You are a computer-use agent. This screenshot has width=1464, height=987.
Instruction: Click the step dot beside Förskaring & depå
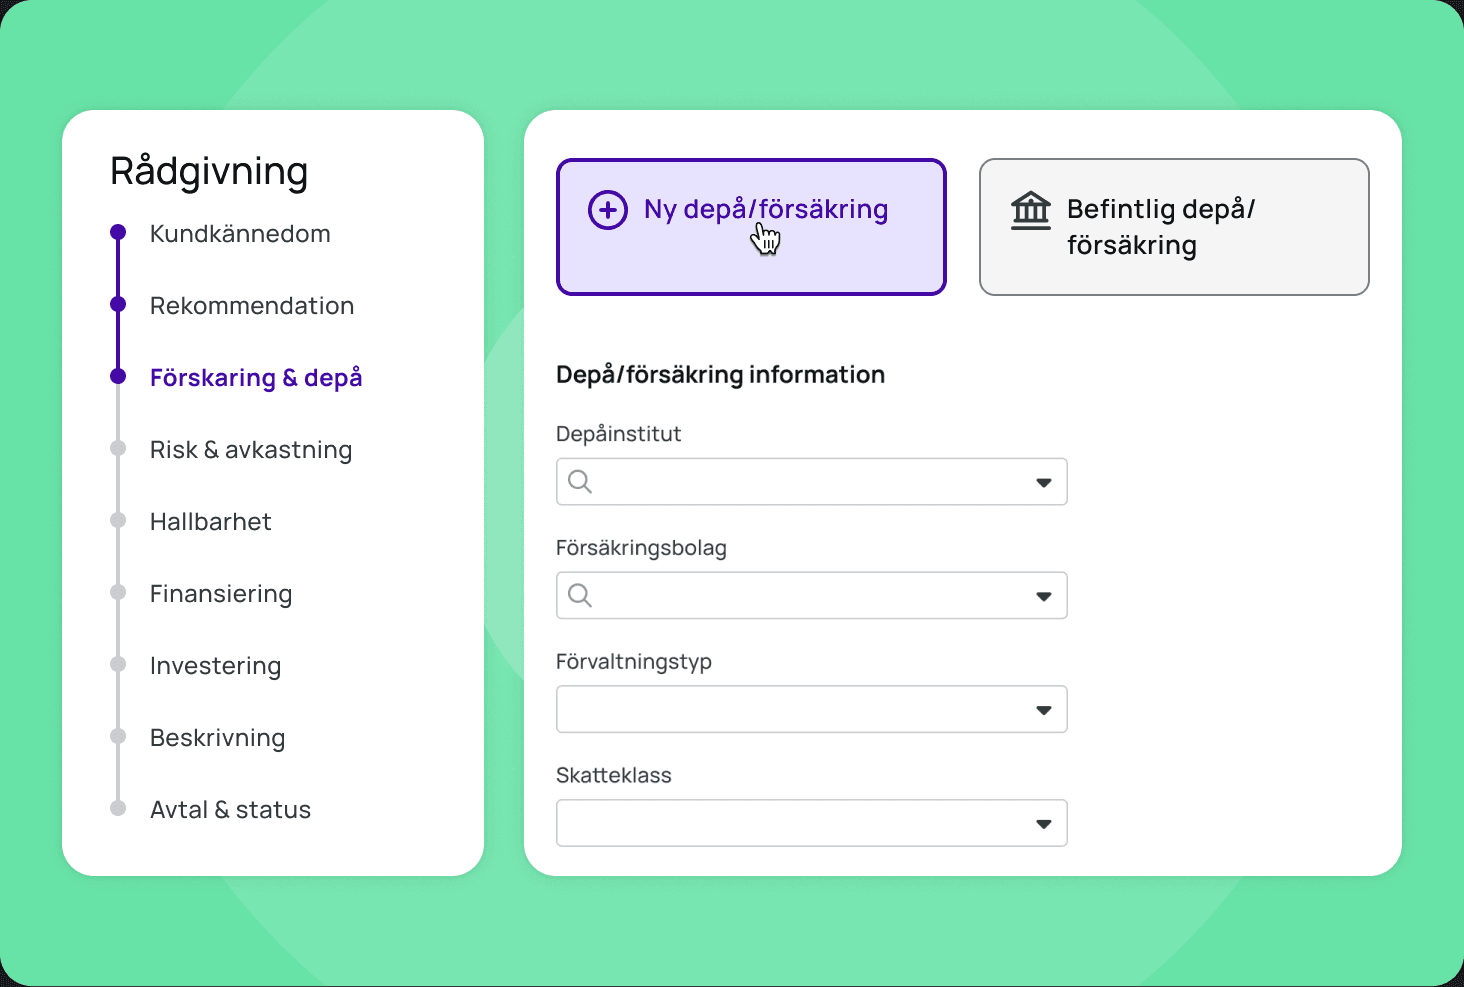118,377
